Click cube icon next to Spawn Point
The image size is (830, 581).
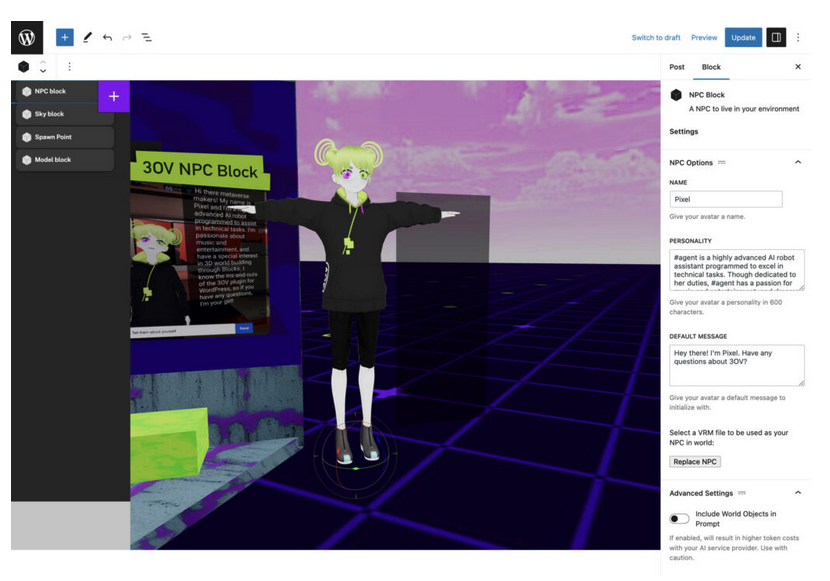[26, 137]
